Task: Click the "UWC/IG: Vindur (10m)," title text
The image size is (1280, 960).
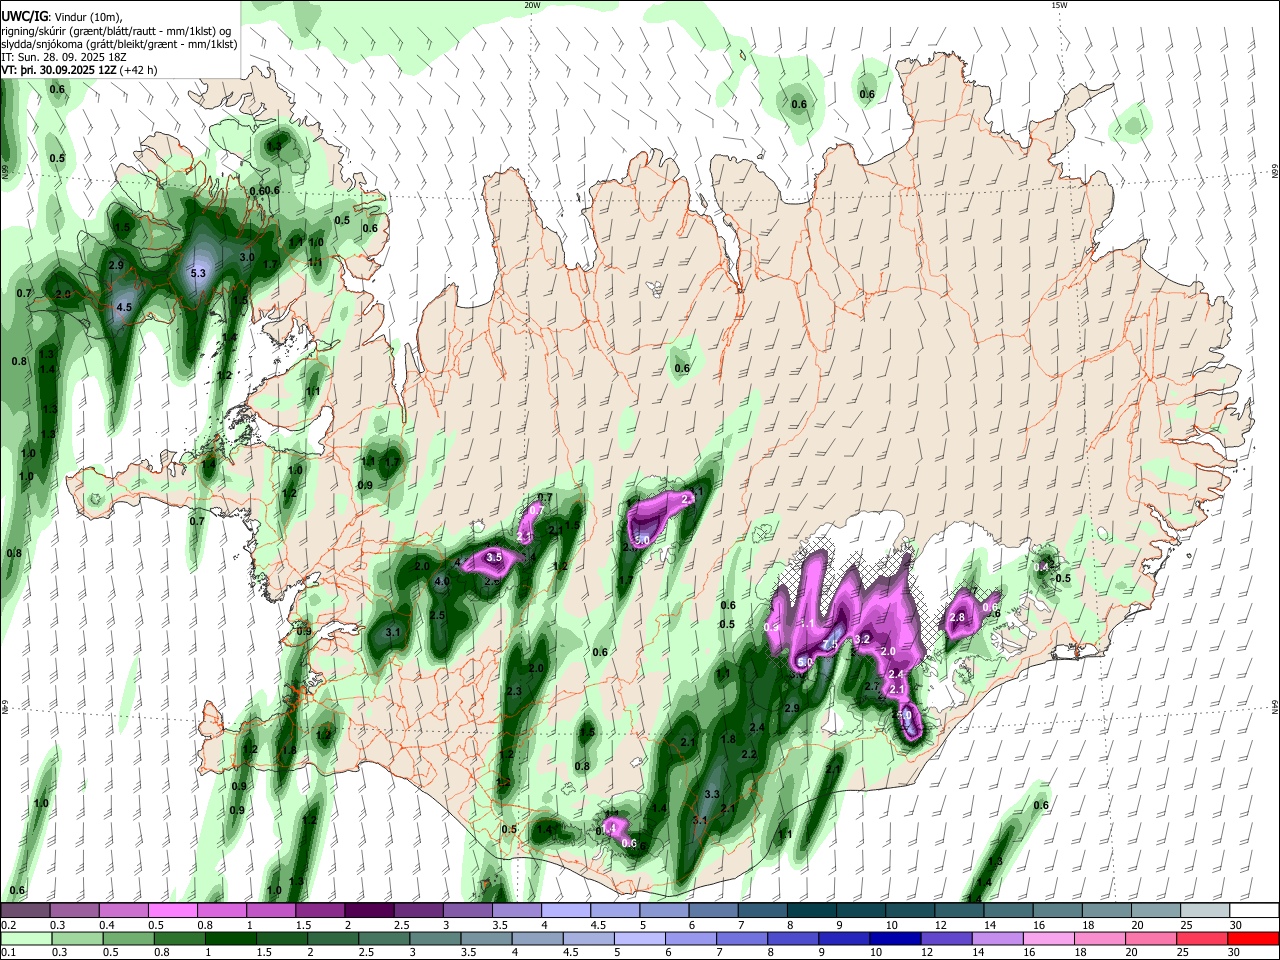Action: [62, 16]
